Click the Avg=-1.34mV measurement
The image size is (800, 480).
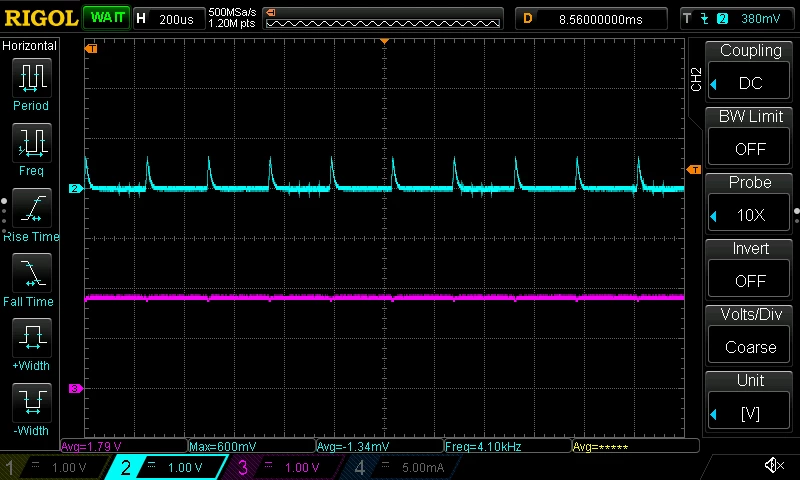point(380,446)
